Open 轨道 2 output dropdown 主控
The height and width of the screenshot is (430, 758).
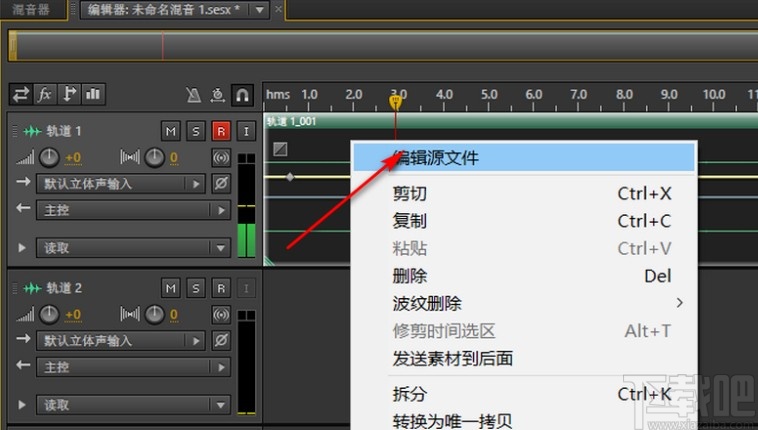[x=133, y=367]
